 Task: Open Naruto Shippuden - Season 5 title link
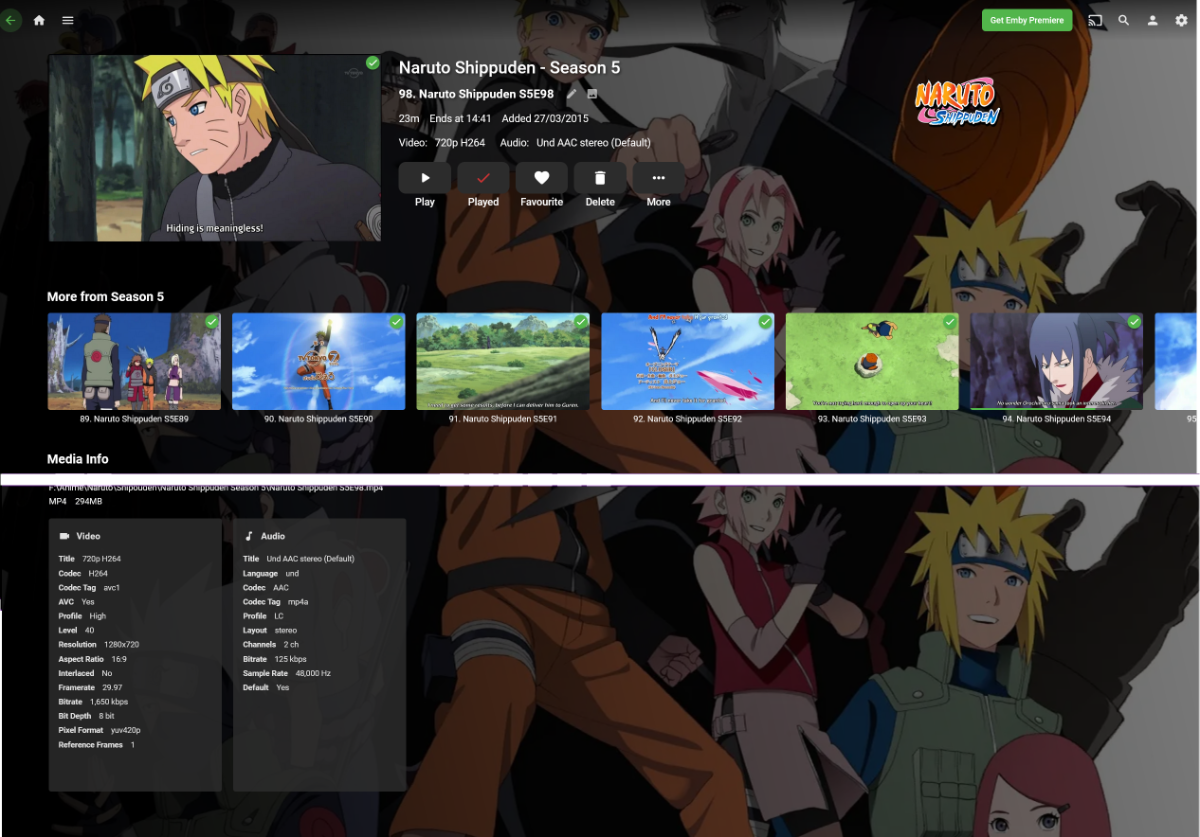click(509, 68)
